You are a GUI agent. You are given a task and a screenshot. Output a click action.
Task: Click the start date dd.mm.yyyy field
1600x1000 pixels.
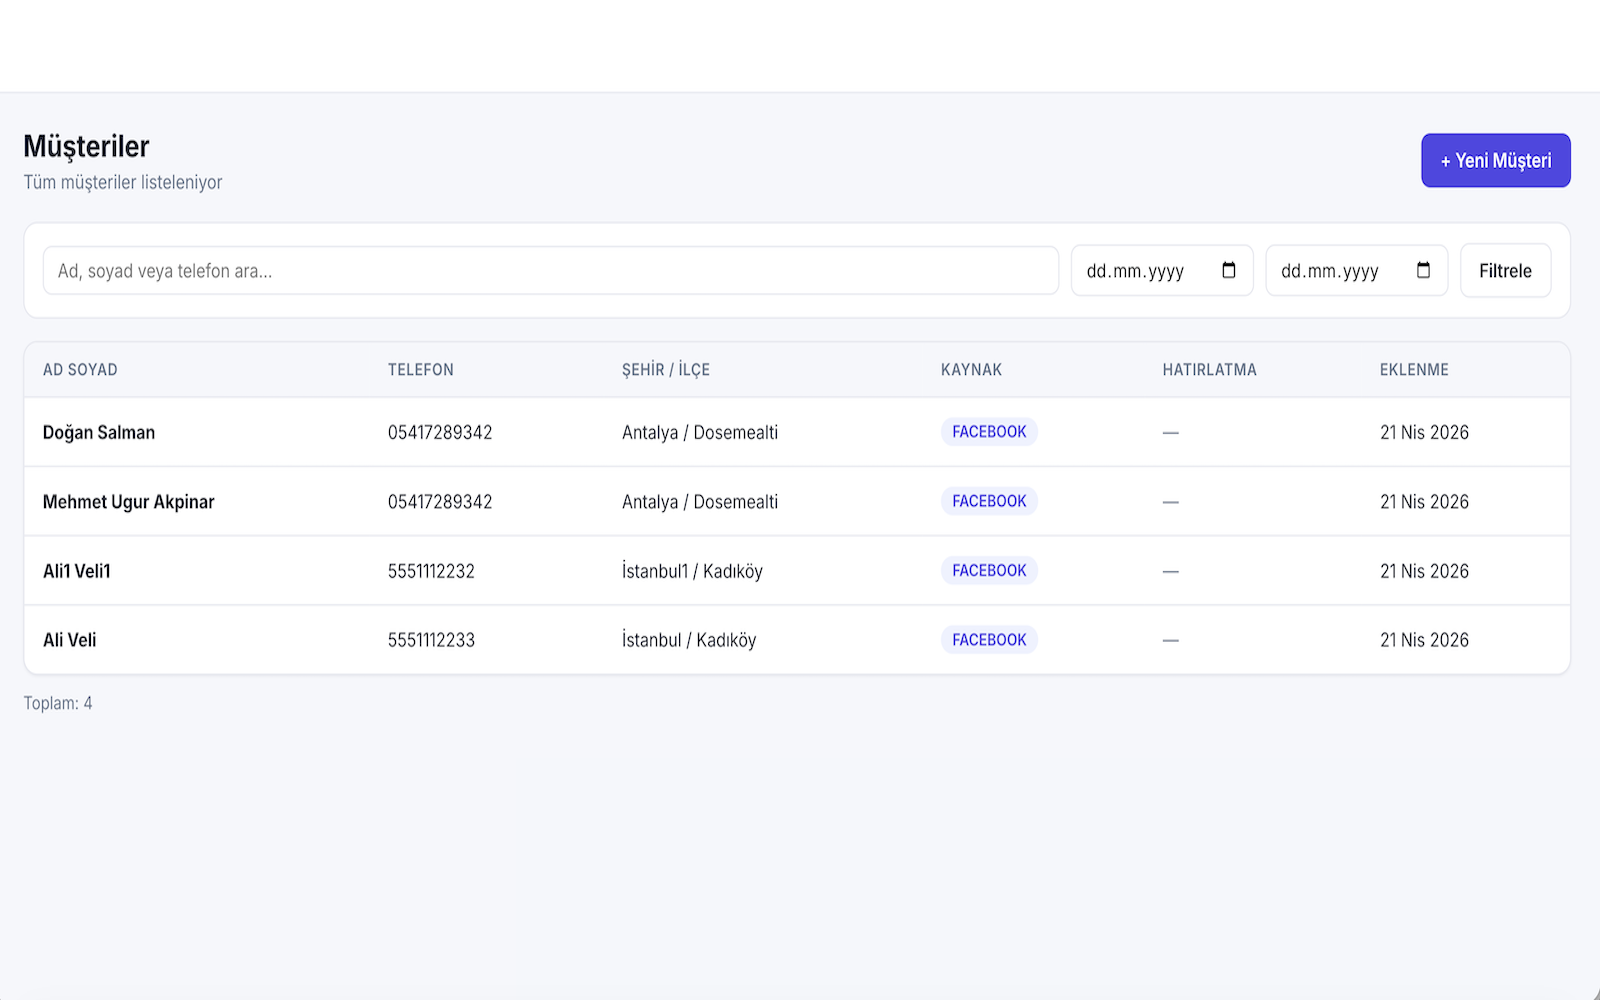1135,271
